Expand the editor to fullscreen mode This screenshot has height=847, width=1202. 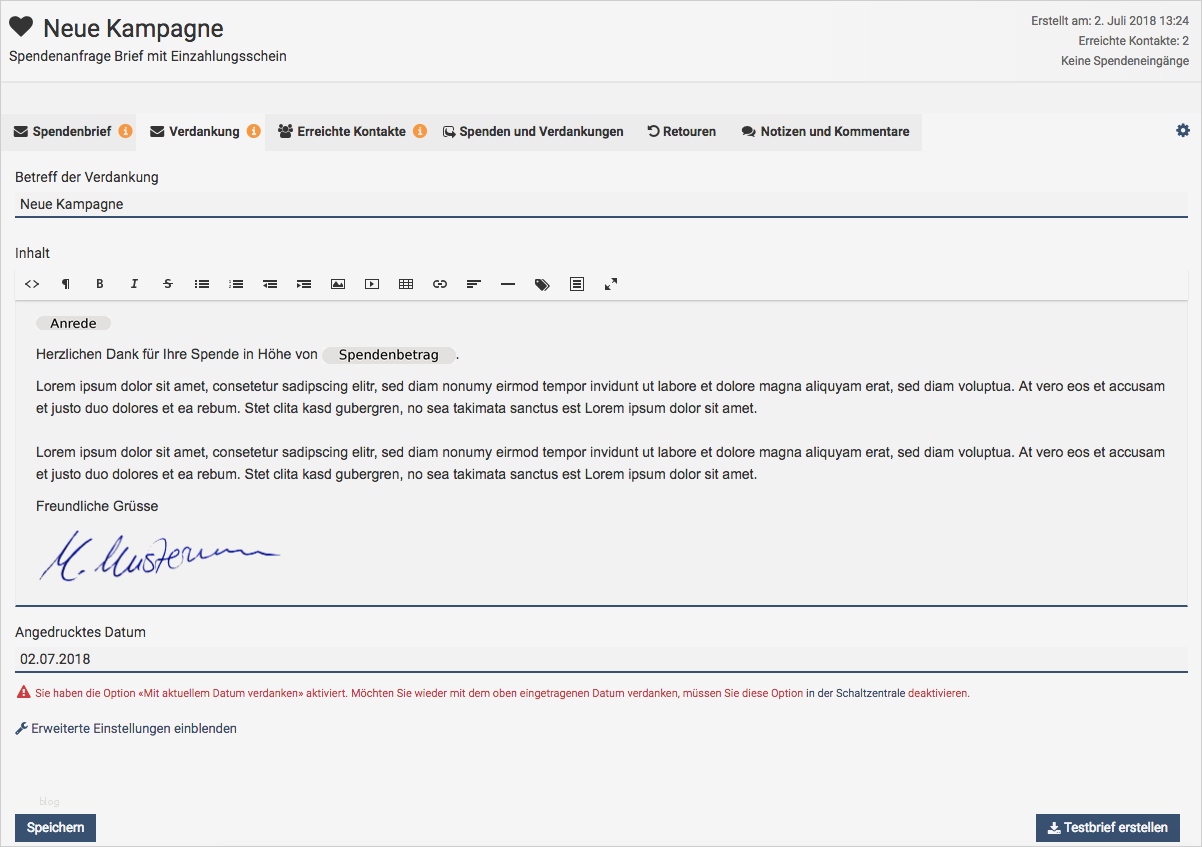611,283
